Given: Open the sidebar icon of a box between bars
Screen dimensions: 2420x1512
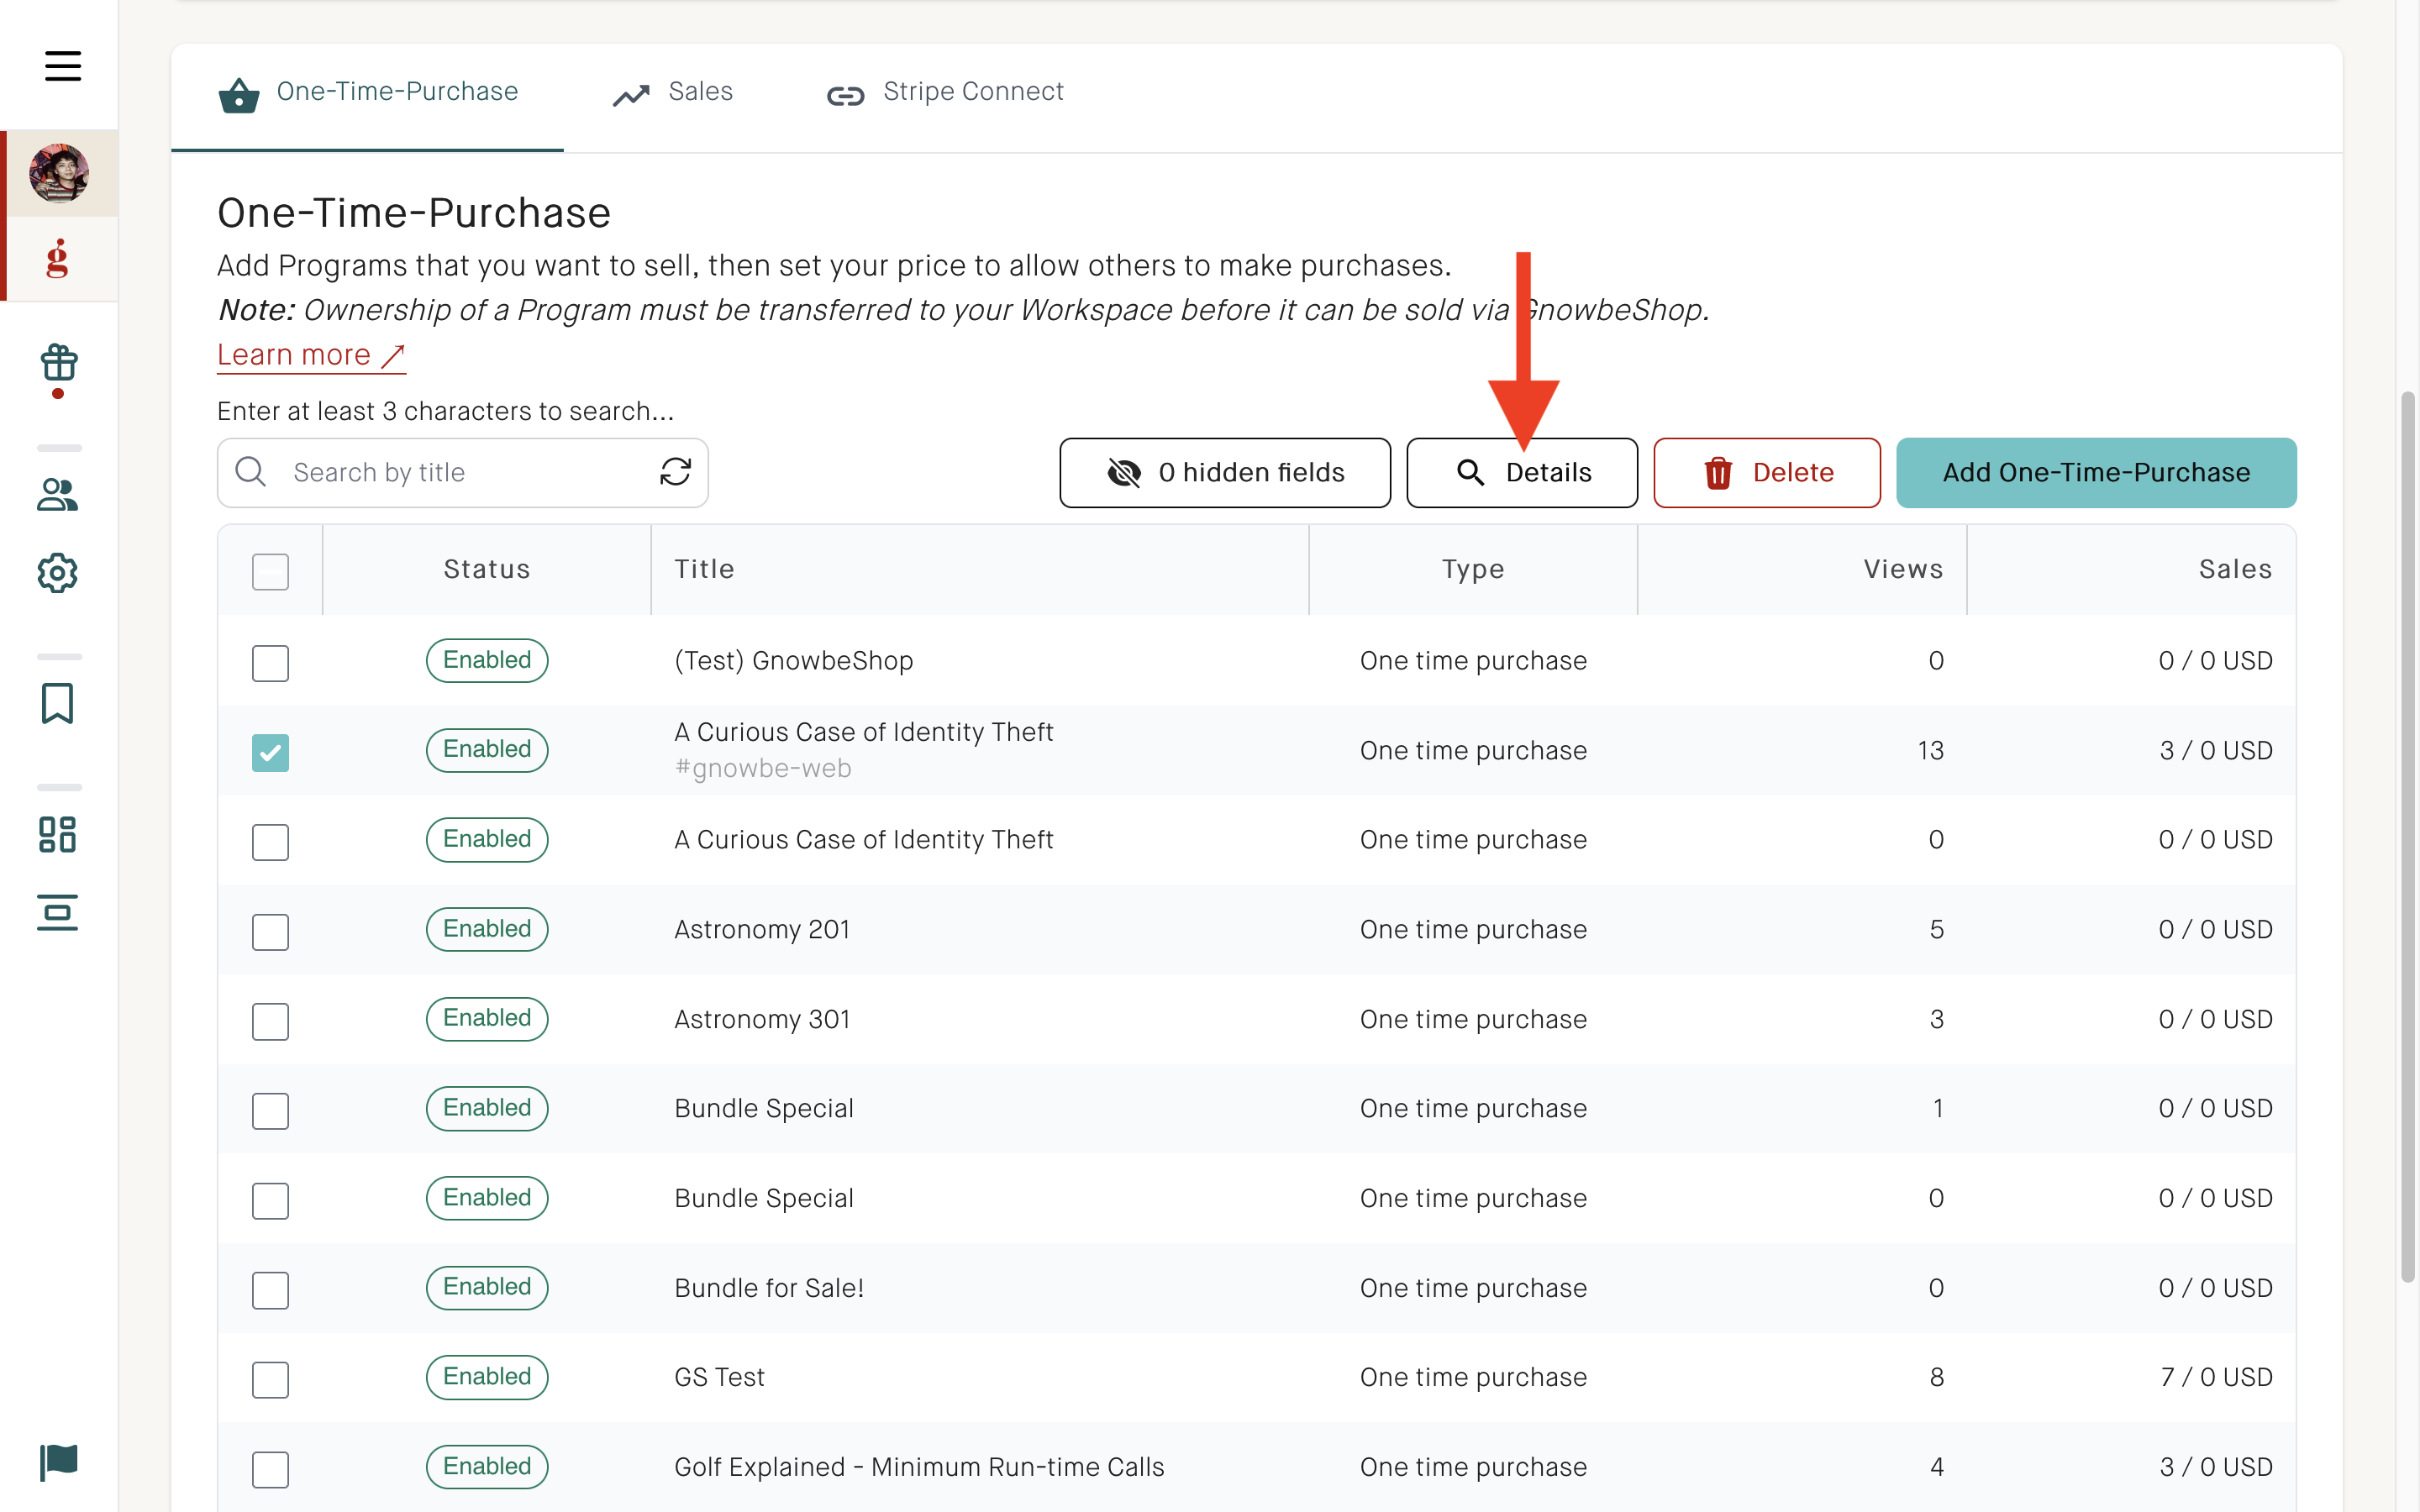Looking at the screenshot, I should 58,913.
